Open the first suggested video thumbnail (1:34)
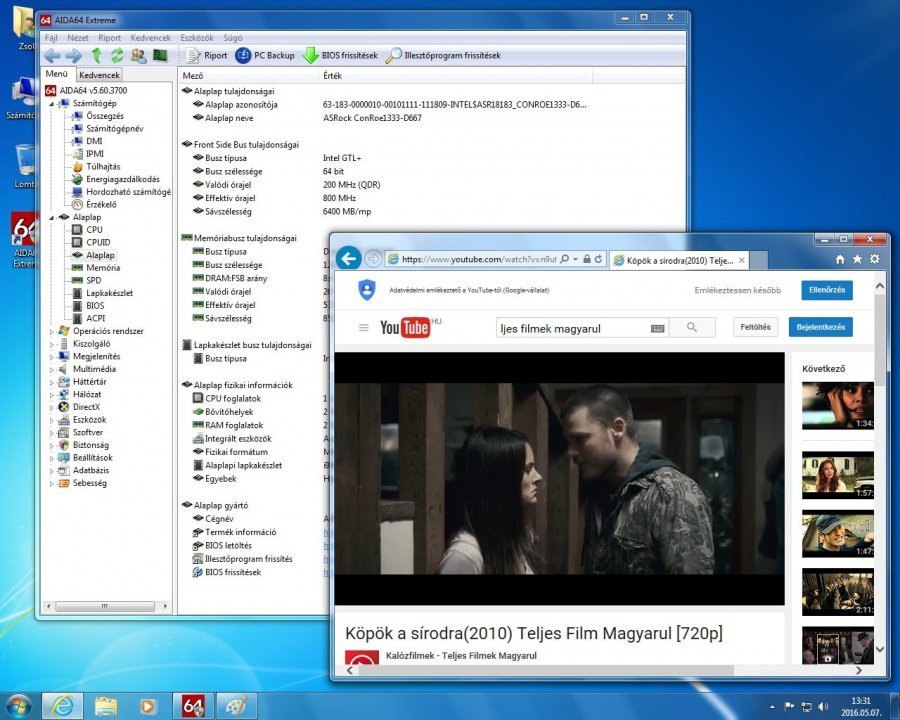 tap(837, 405)
